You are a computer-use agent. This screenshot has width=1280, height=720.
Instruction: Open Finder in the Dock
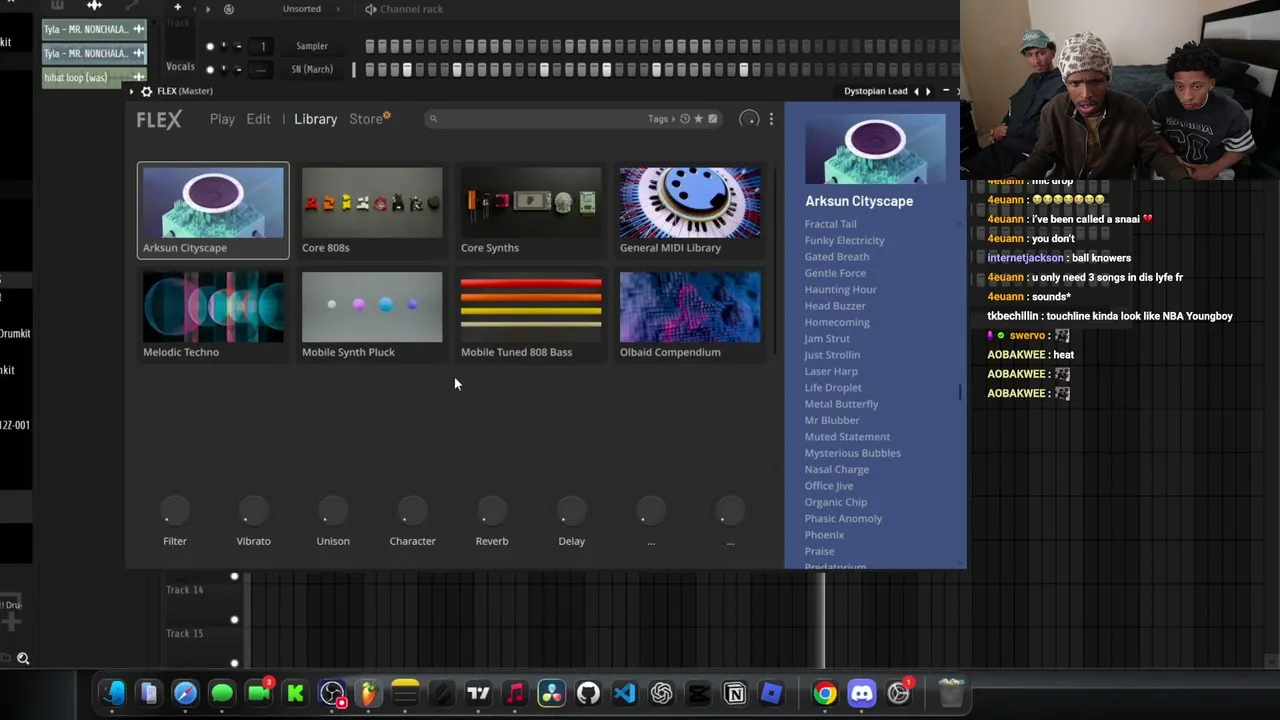[112, 693]
